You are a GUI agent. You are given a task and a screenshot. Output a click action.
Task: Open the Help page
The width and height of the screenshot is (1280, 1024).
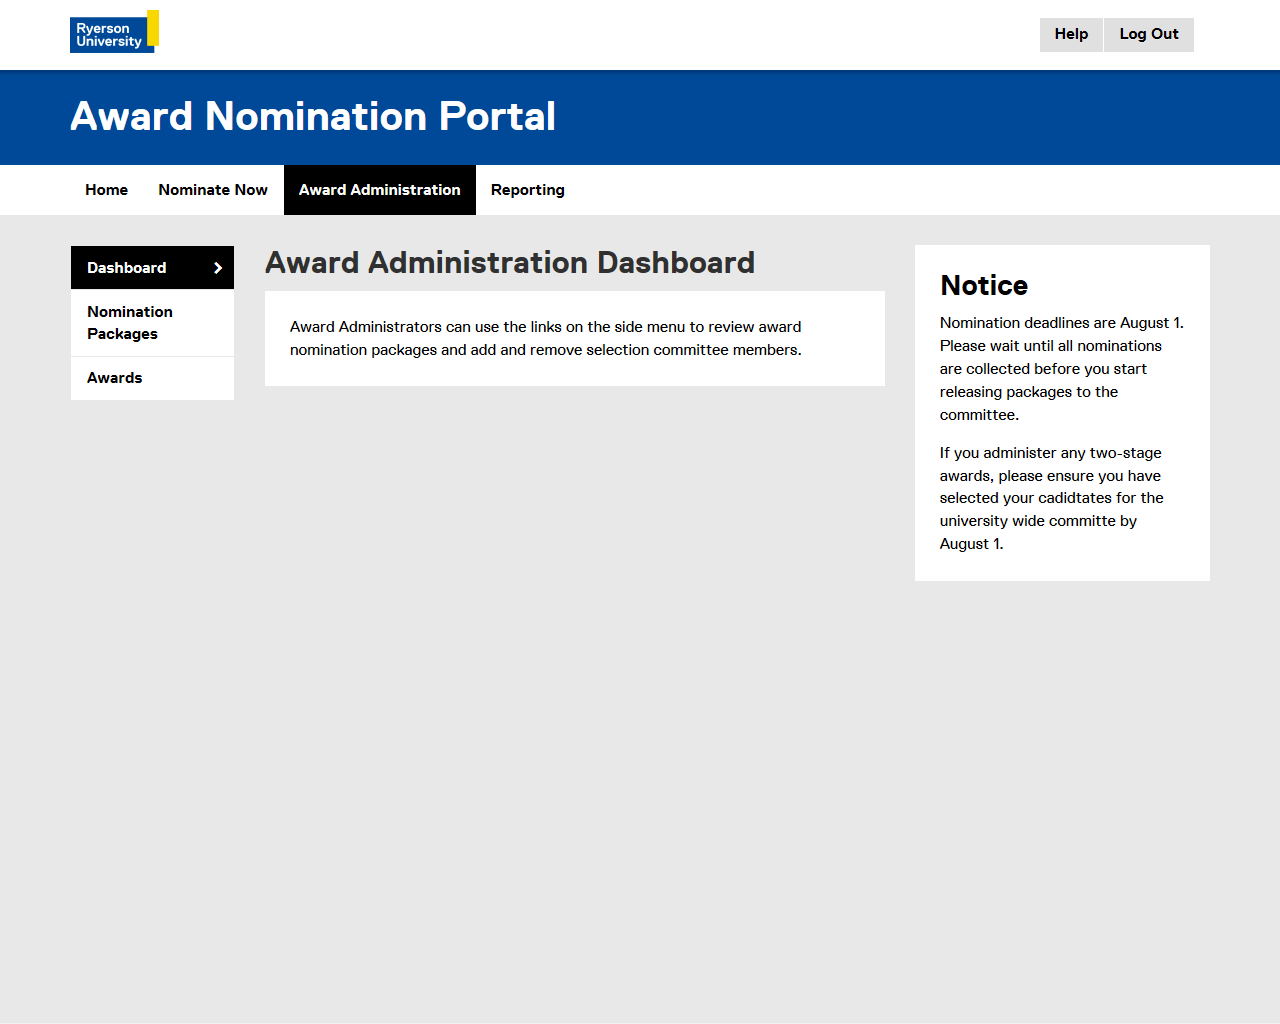(1071, 34)
